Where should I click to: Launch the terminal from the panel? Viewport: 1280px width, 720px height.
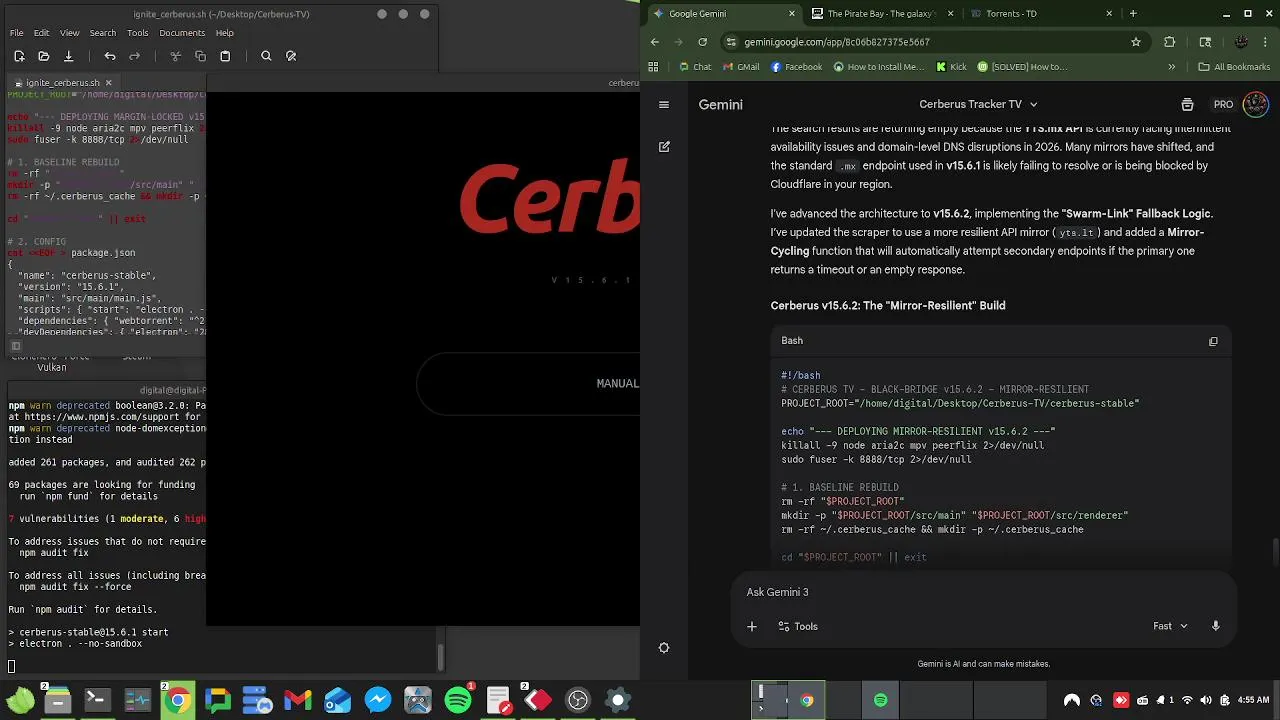pos(97,700)
